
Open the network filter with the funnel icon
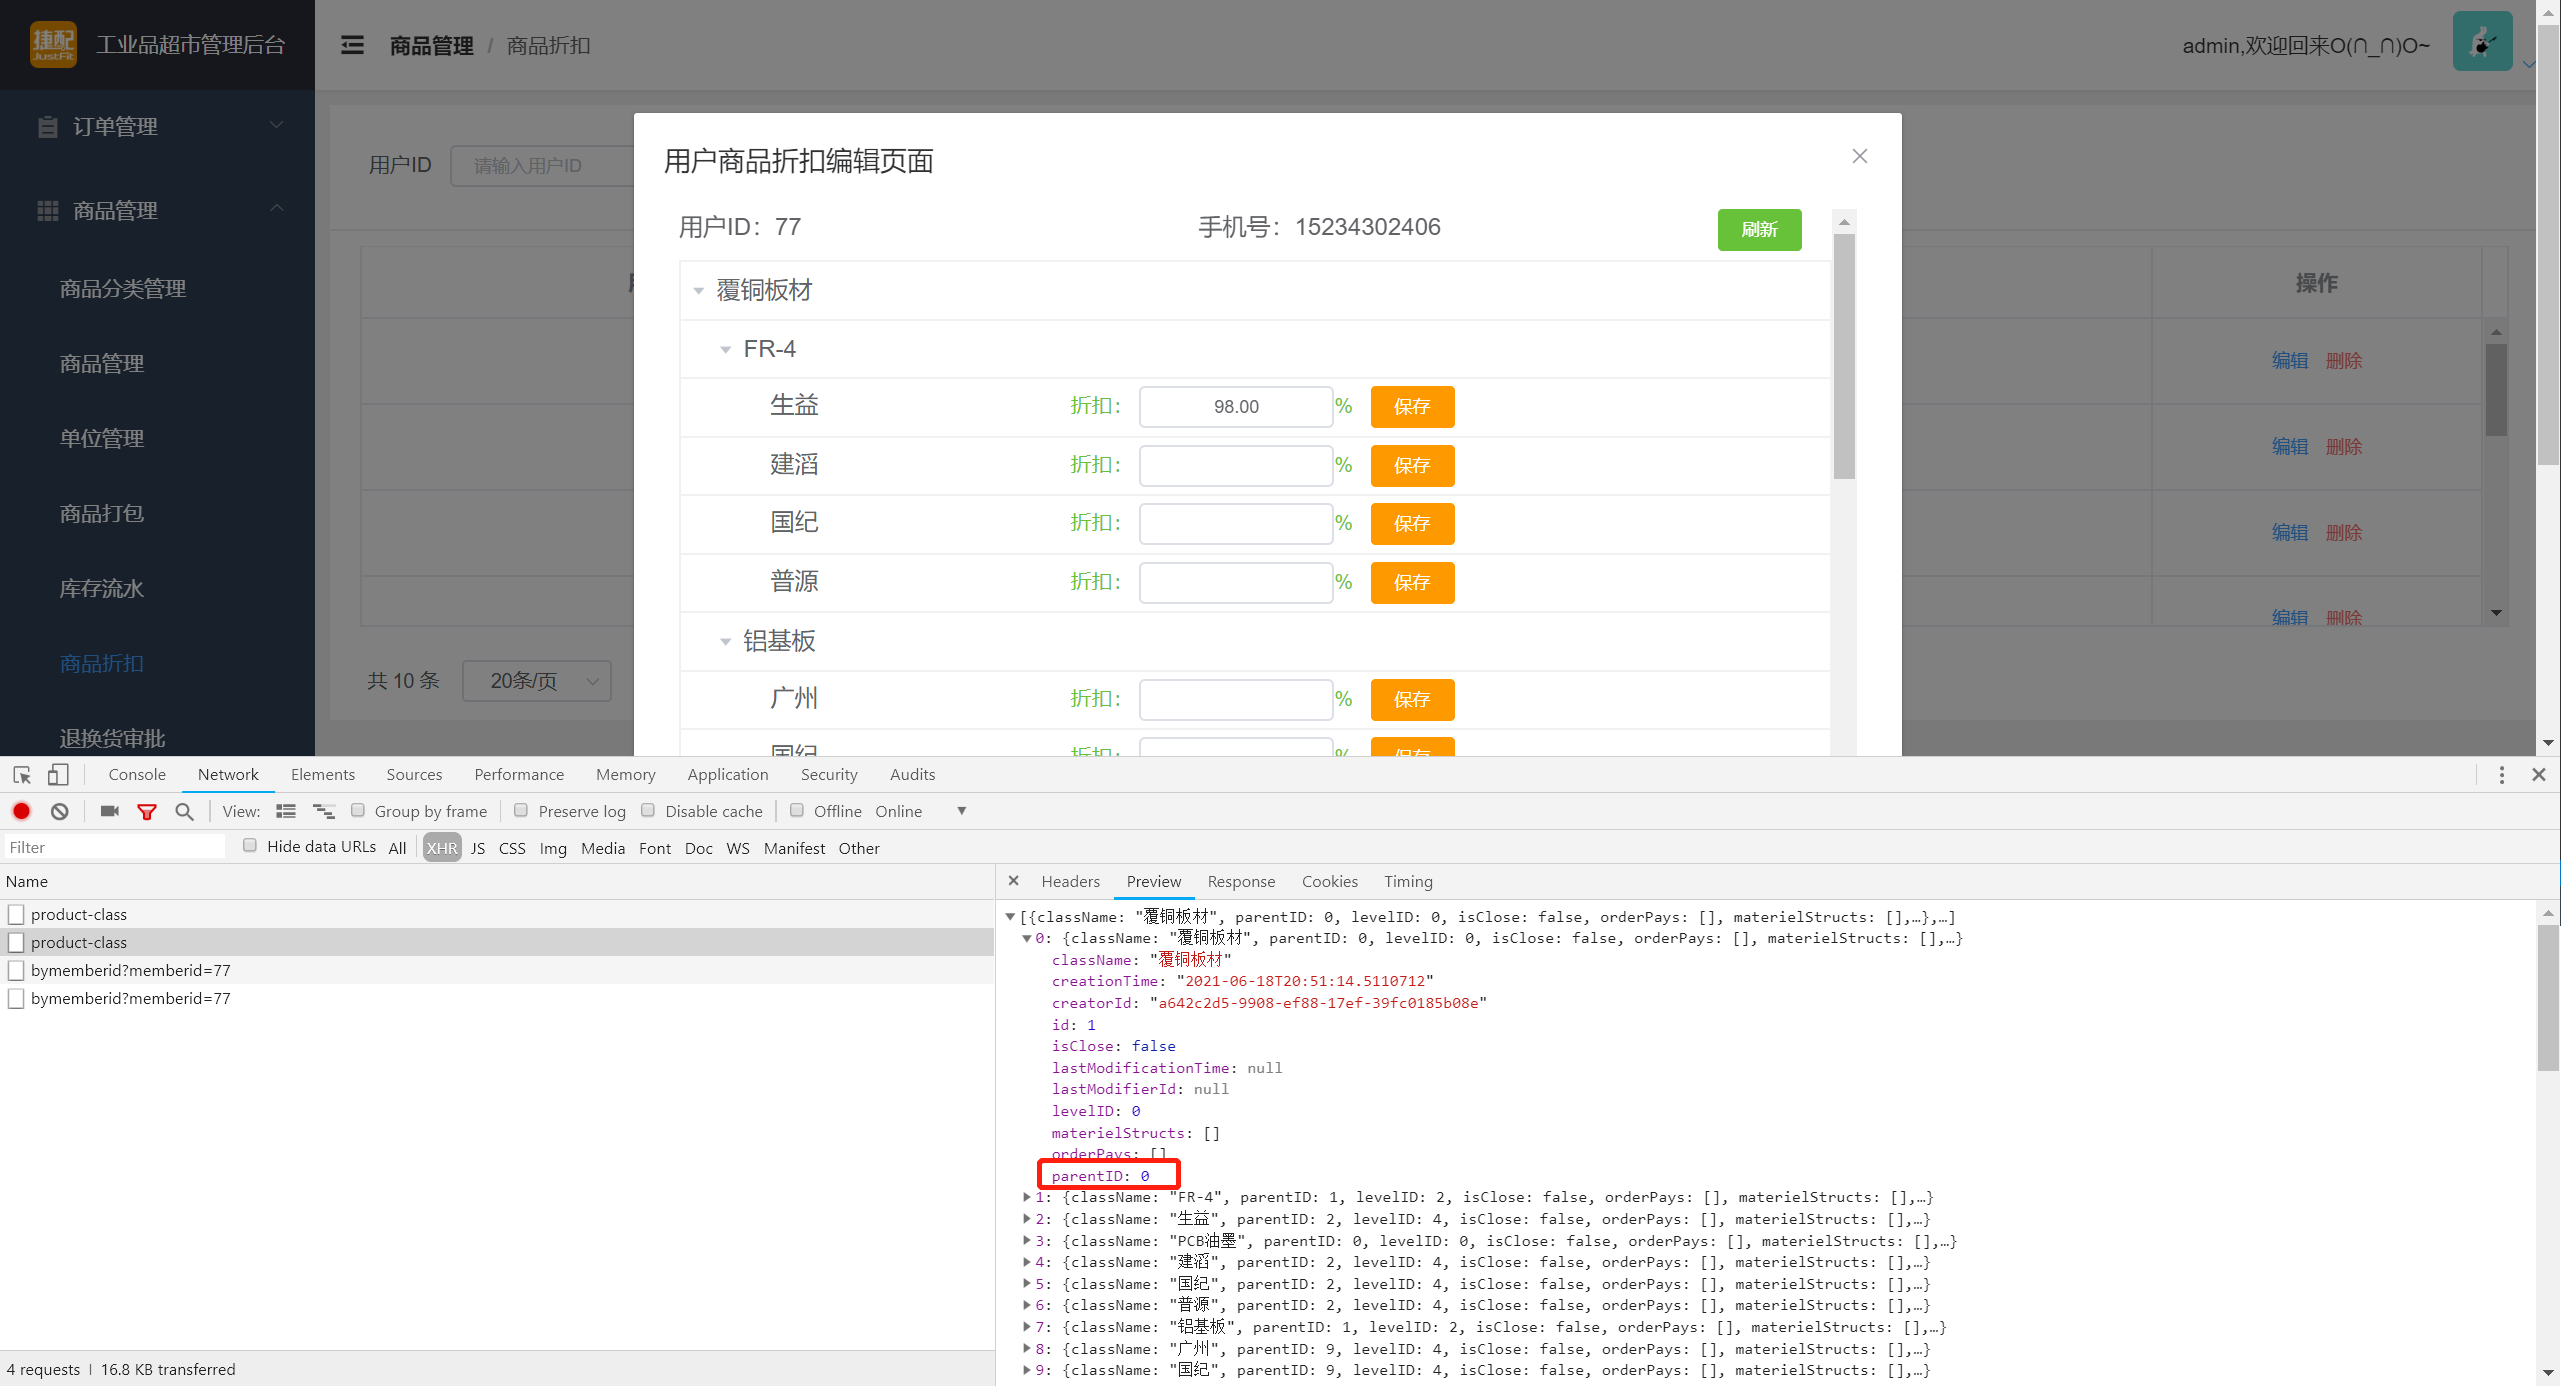[x=147, y=811]
